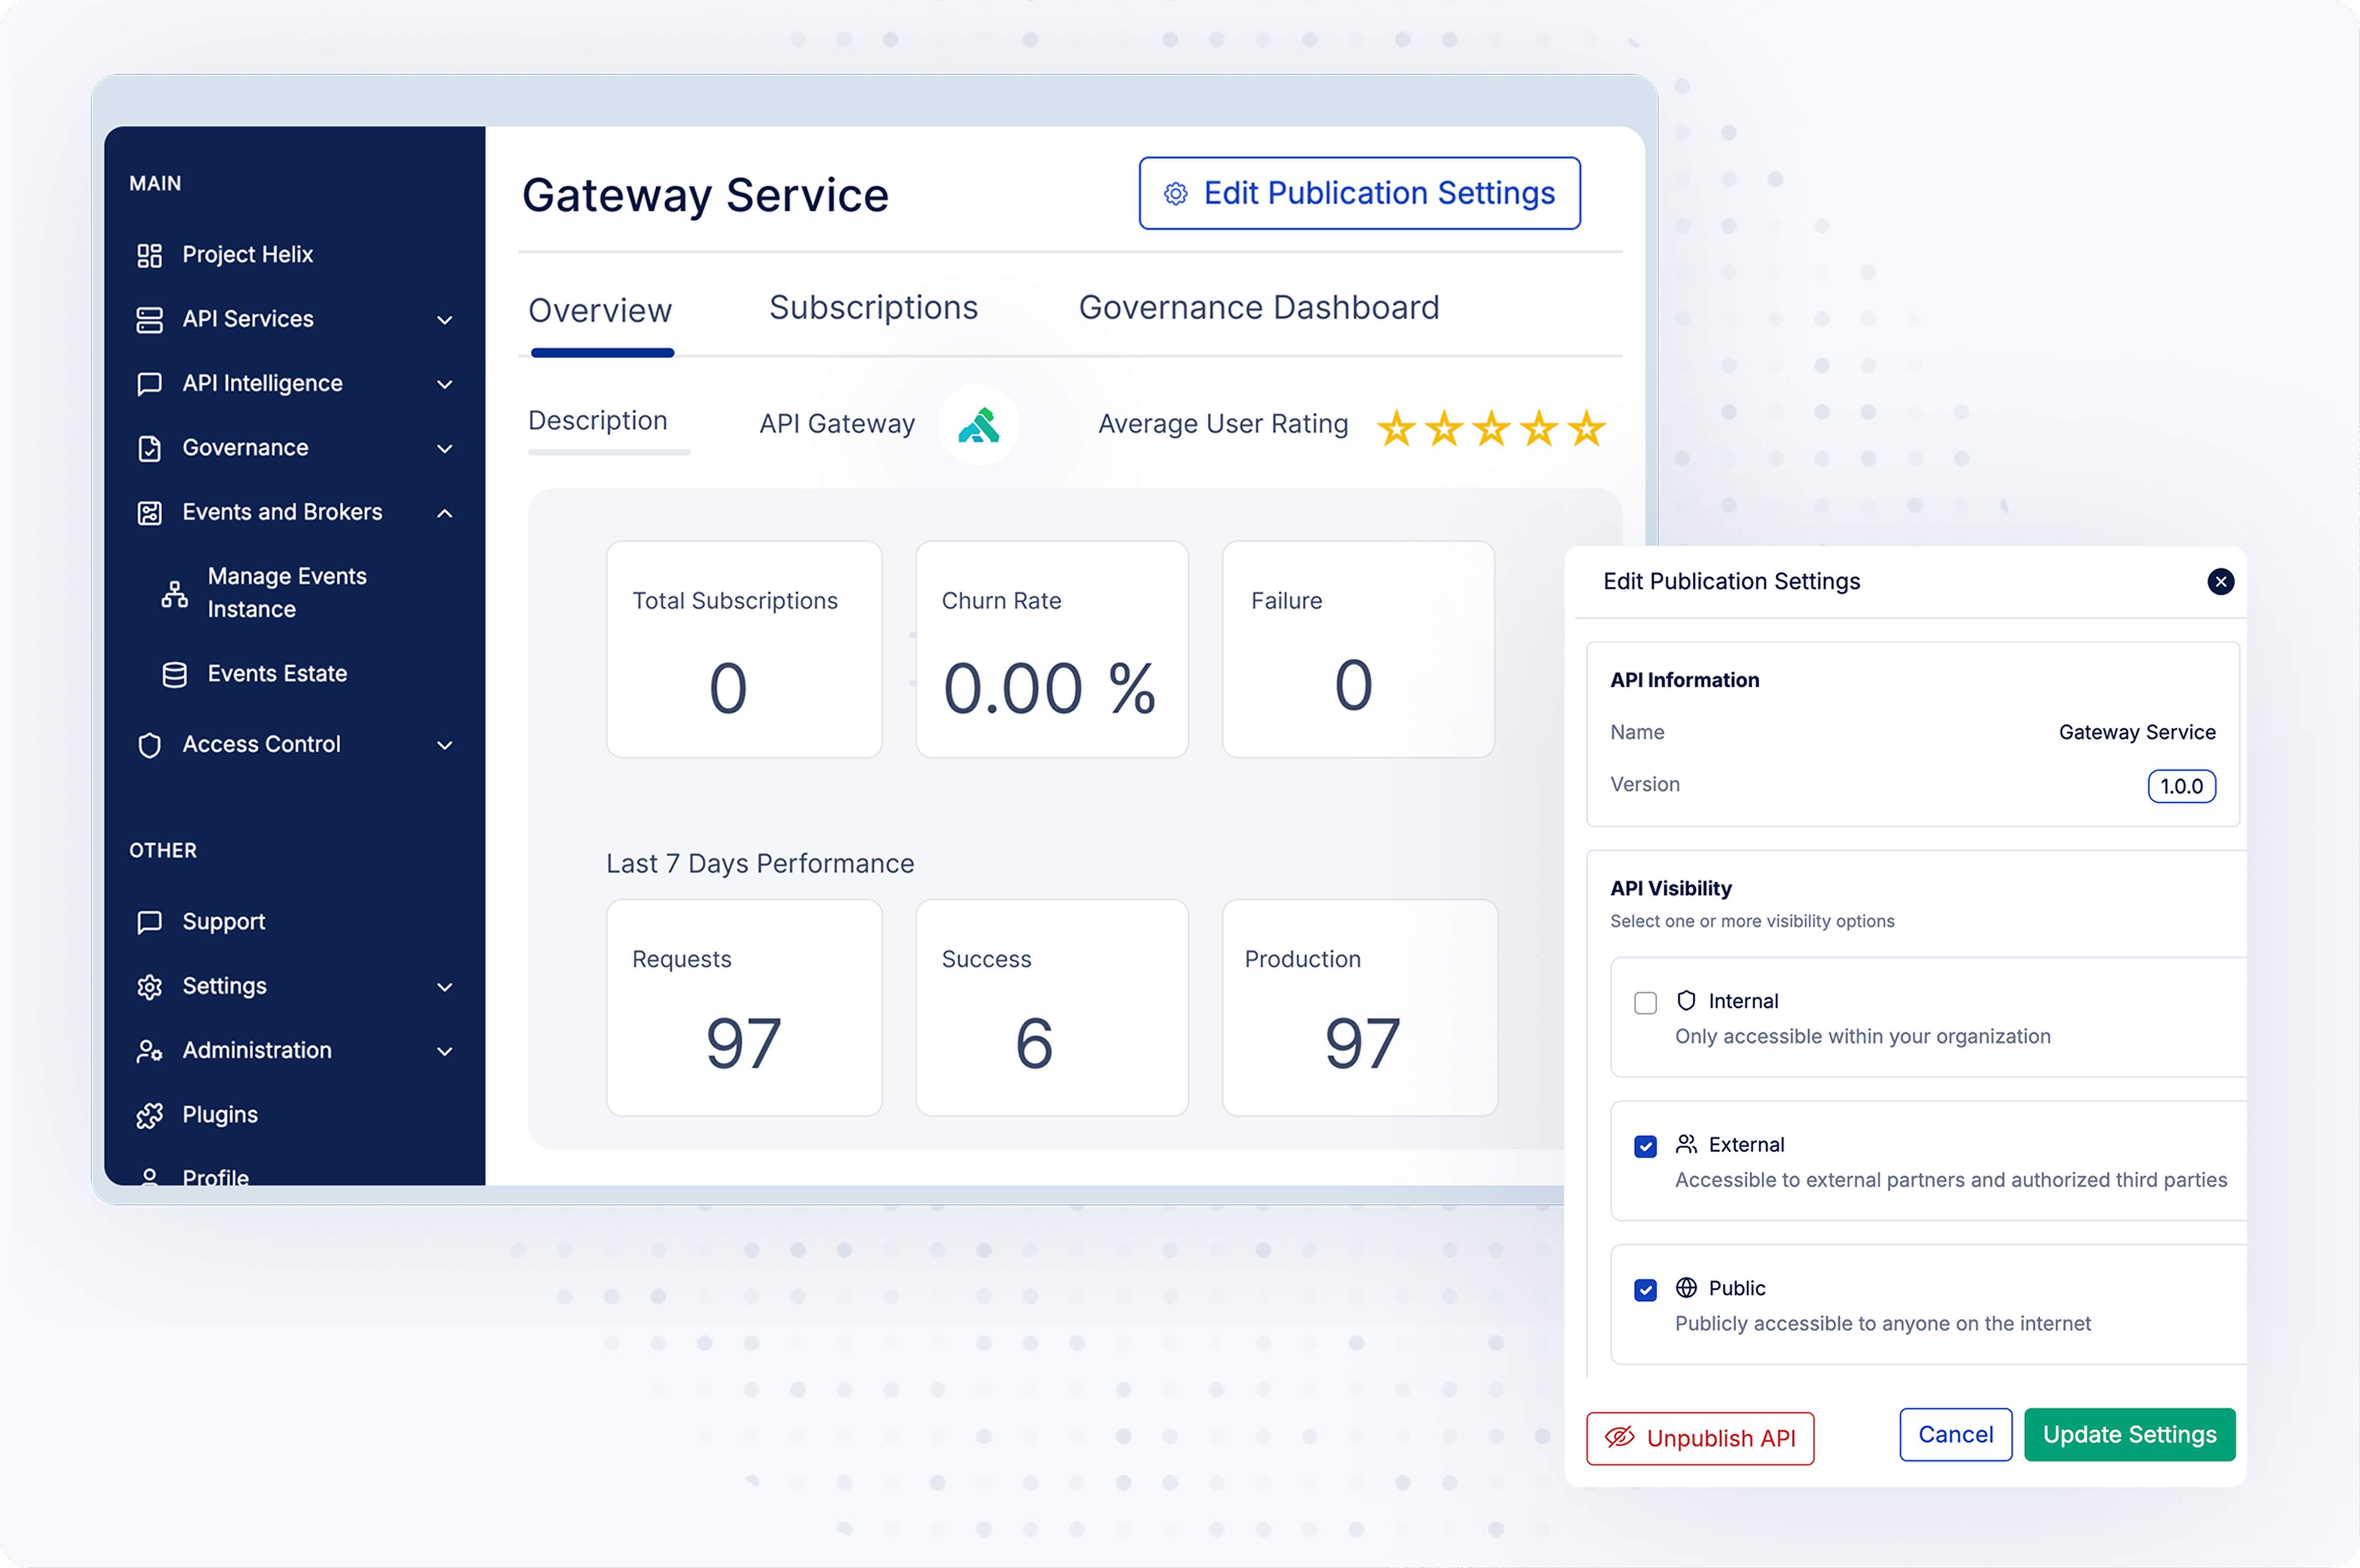
Task: Click the Unpublish API button
Action: point(1699,1438)
